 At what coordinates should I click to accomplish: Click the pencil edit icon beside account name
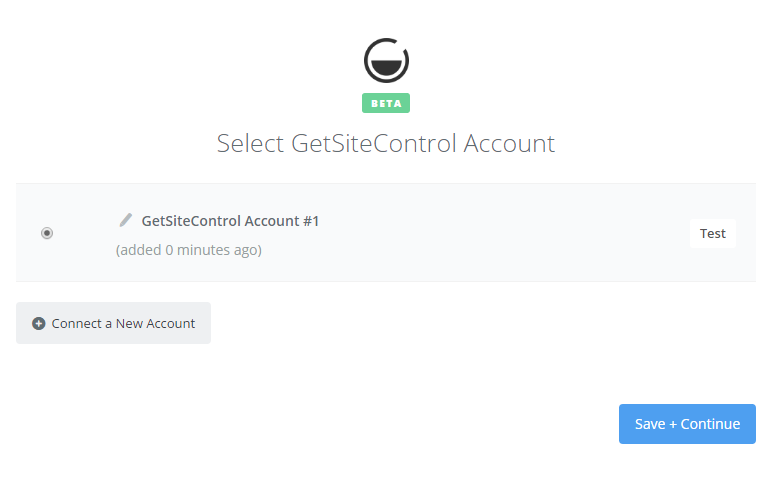[126, 220]
